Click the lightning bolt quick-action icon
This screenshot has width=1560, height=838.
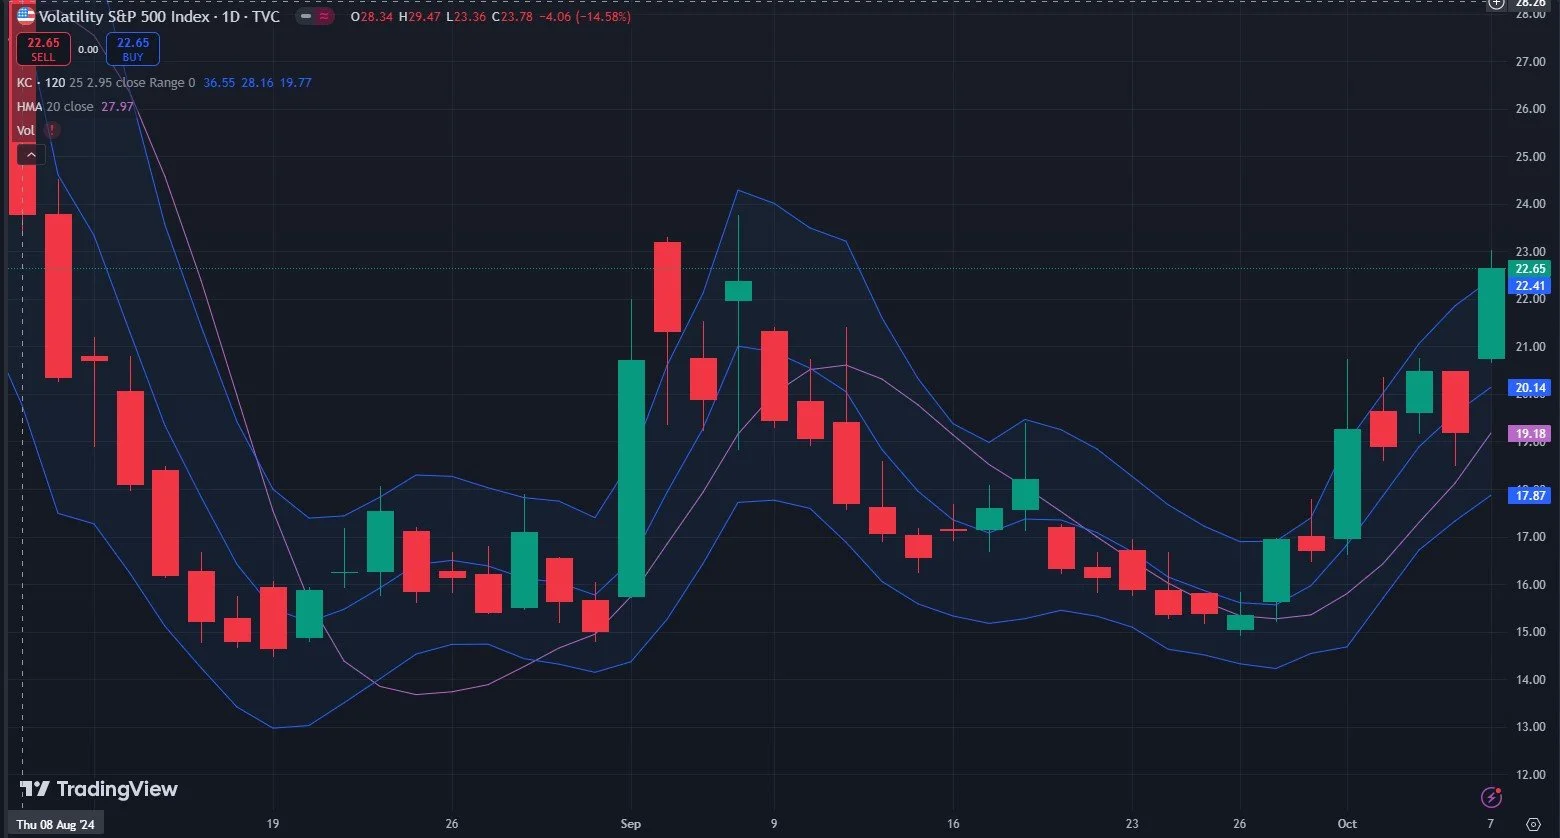(1491, 797)
